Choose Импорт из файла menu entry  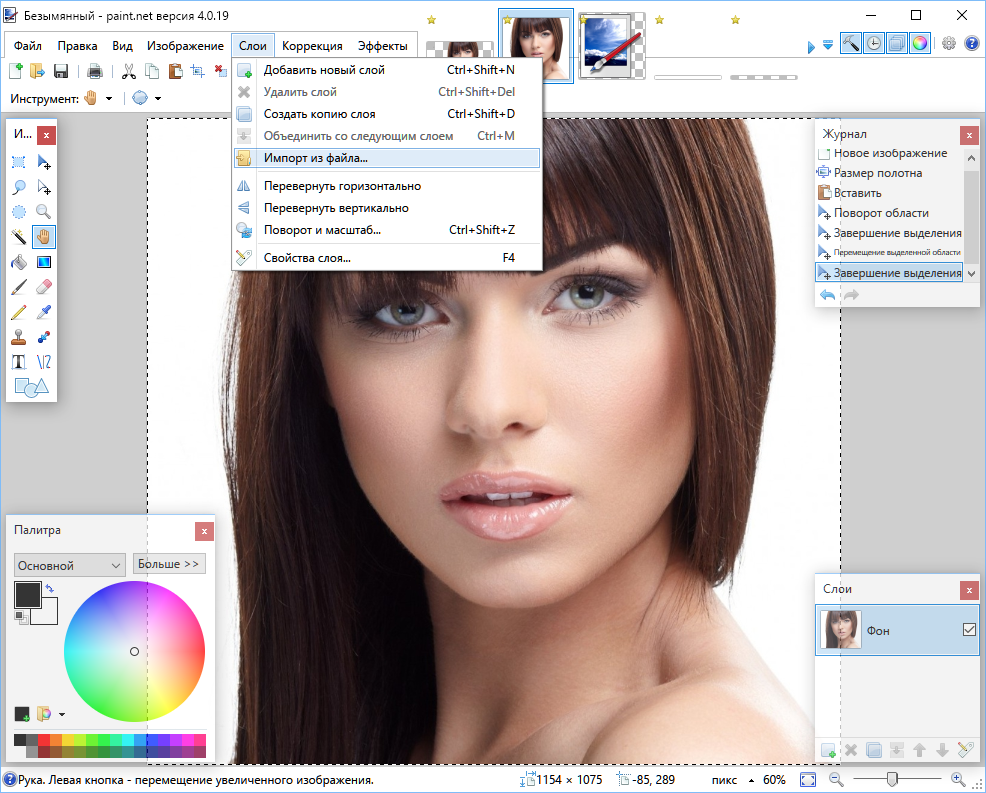point(315,158)
